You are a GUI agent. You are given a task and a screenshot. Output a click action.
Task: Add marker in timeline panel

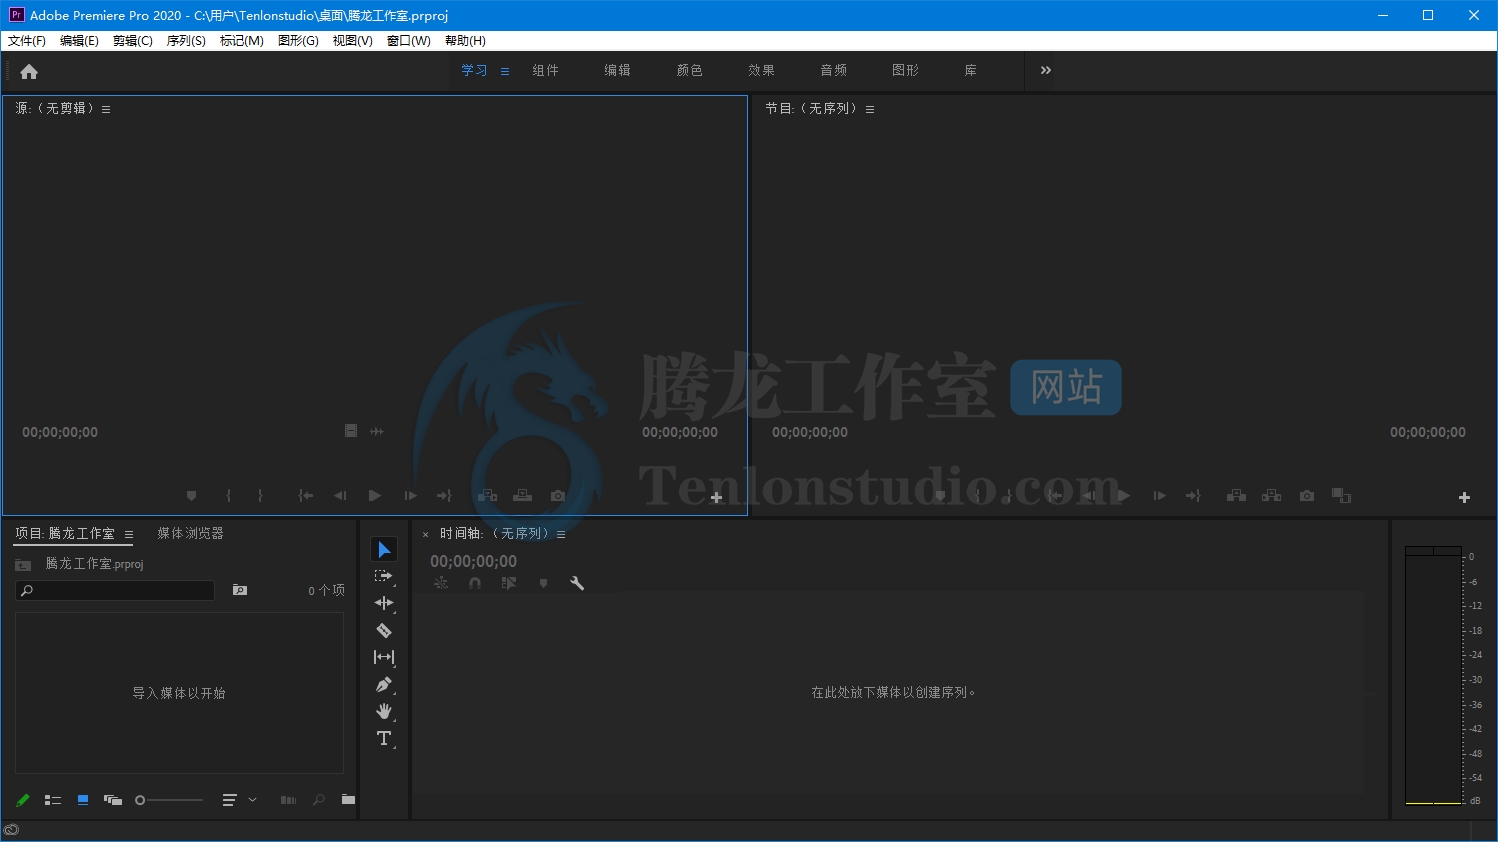[543, 583]
